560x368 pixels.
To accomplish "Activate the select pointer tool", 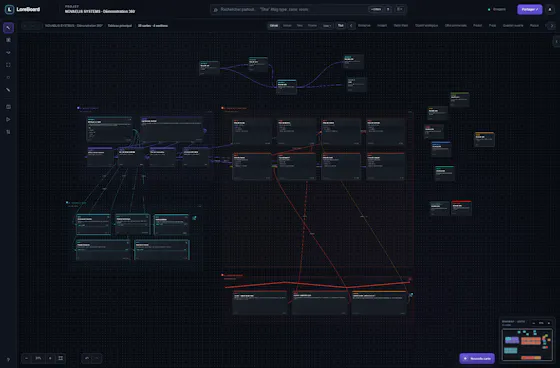I will tap(8, 28).
